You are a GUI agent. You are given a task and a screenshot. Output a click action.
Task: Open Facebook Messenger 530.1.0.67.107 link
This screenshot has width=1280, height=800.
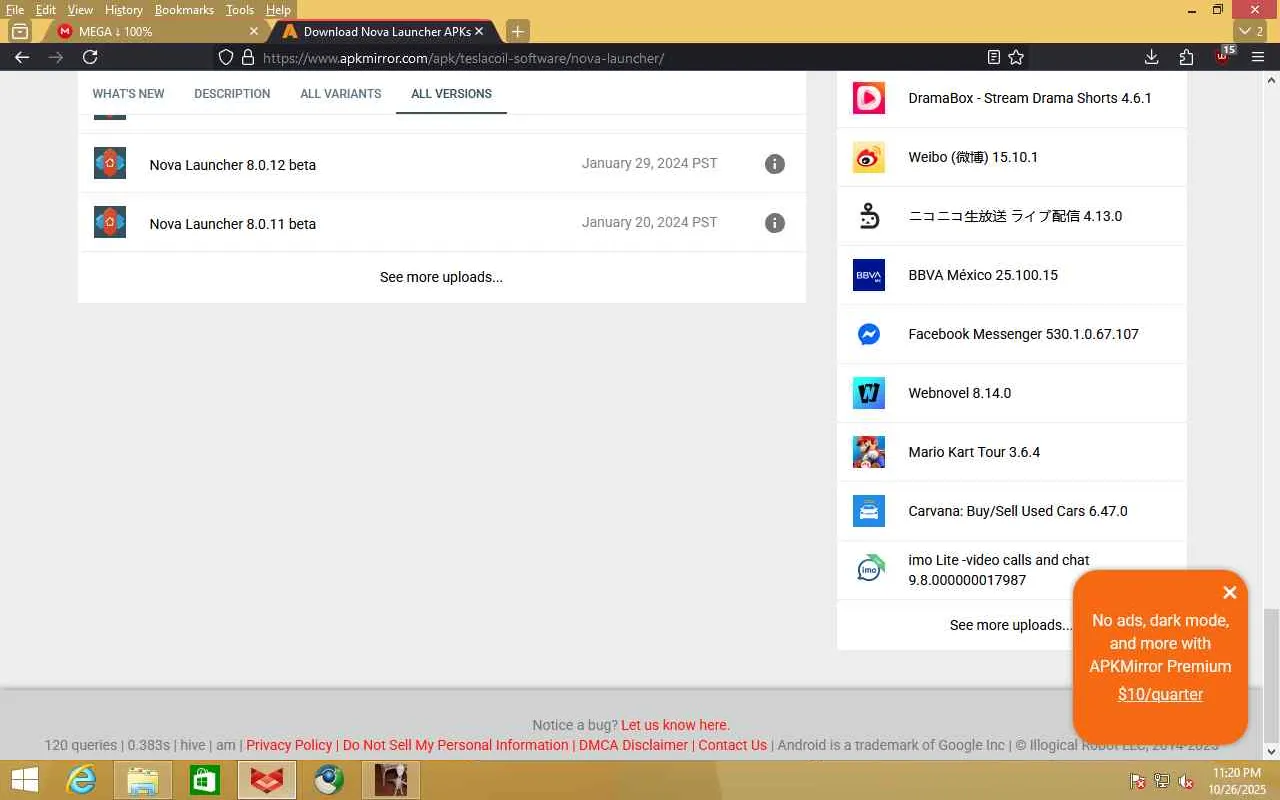click(1023, 334)
